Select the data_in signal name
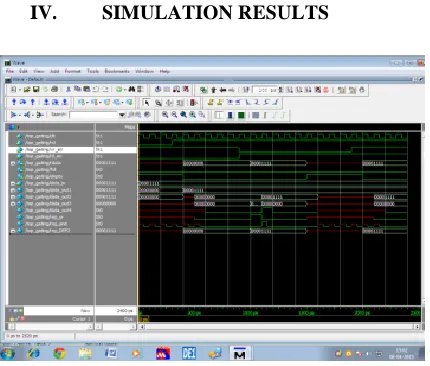 [45, 184]
